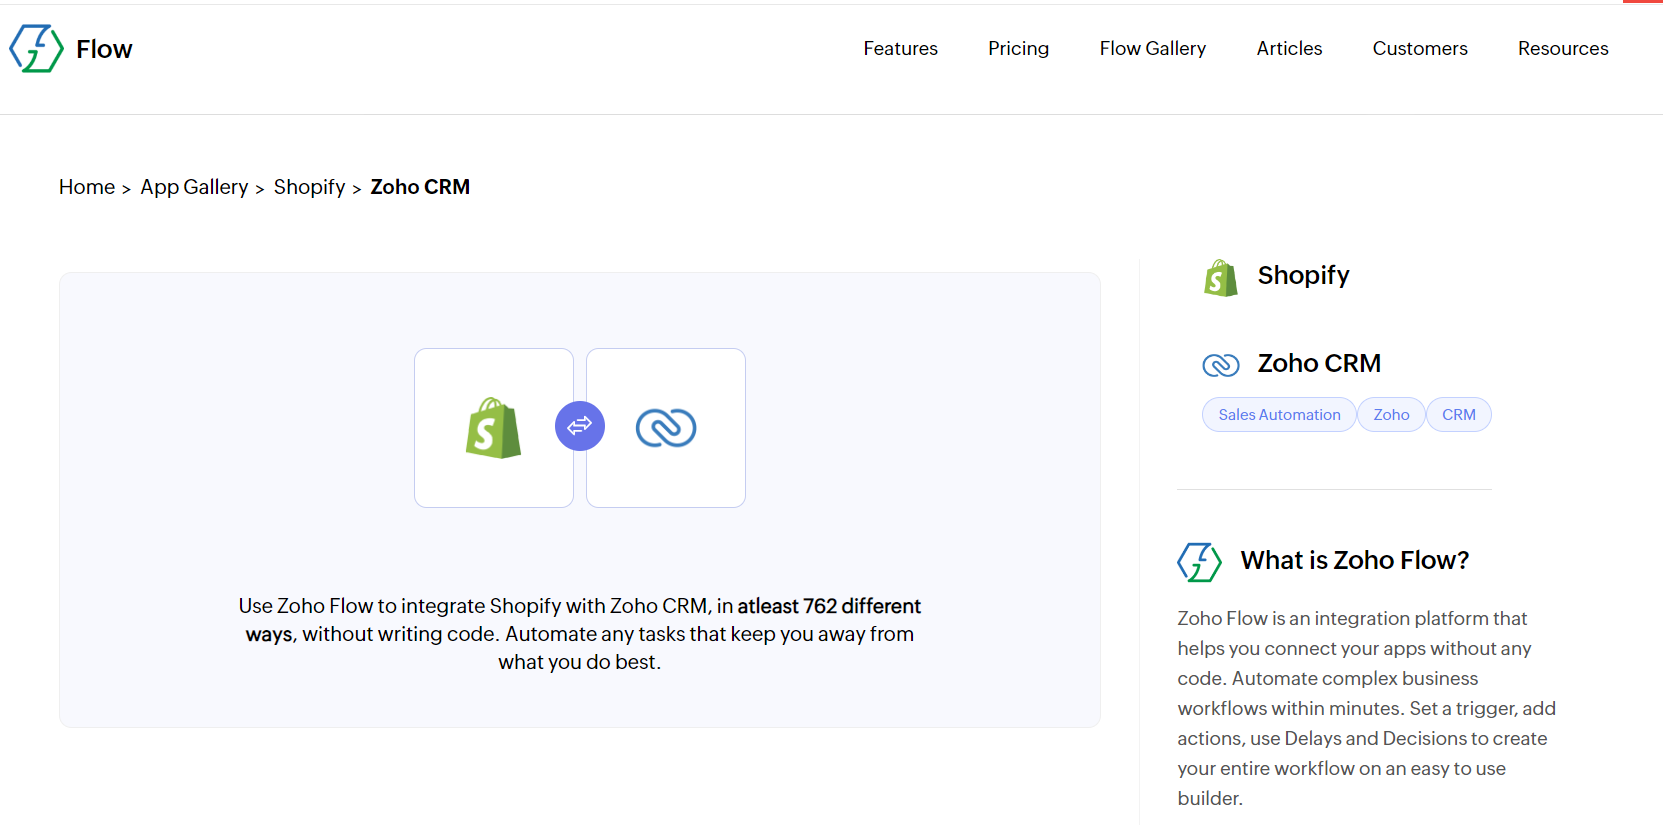The image size is (1663, 825).
Task: Click the Zoho Flow icon beside 'What is Zoho Flow?'
Action: (1199, 562)
